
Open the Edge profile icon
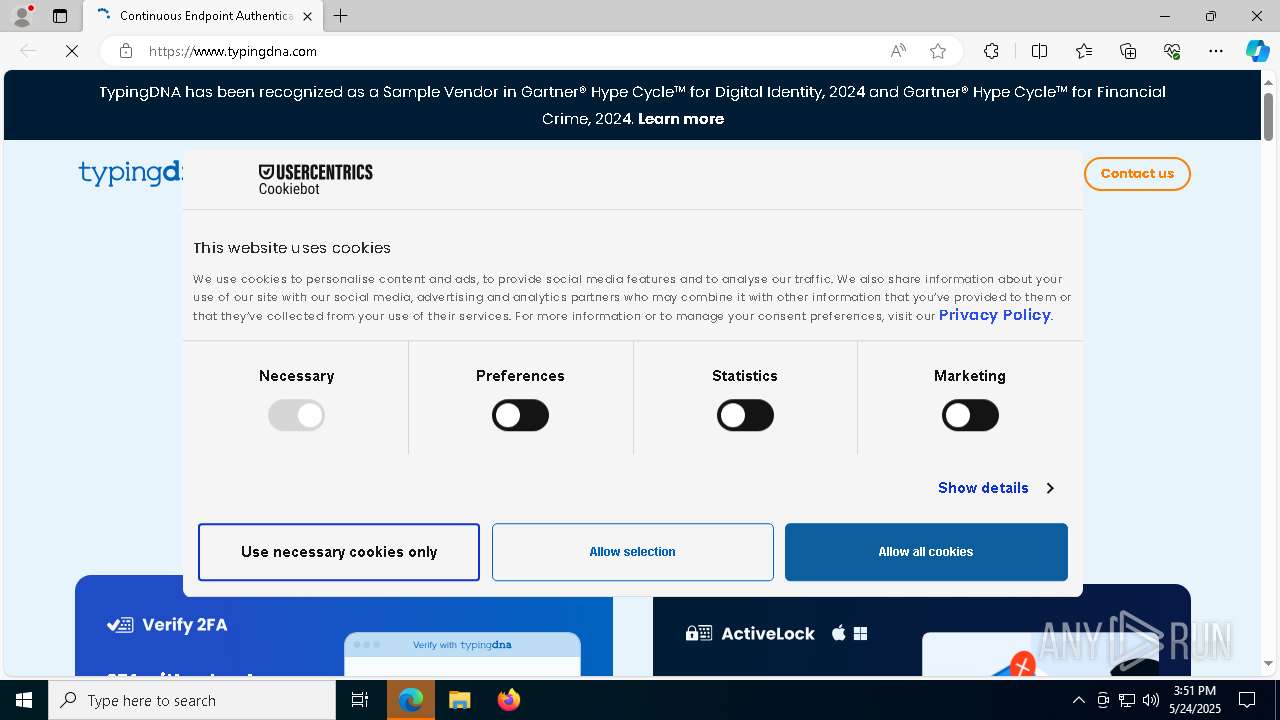point(22,16)
